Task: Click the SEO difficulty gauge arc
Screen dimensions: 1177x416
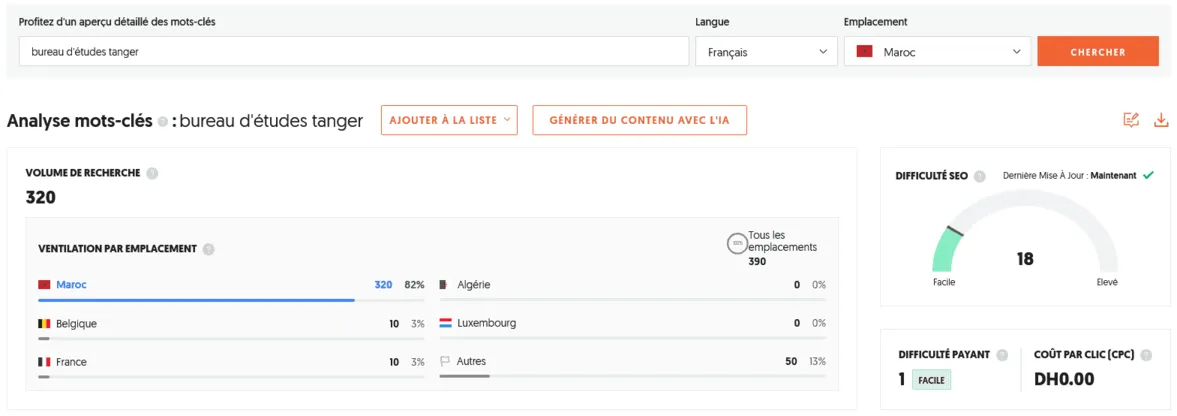Action: [x=1025, y=233]
